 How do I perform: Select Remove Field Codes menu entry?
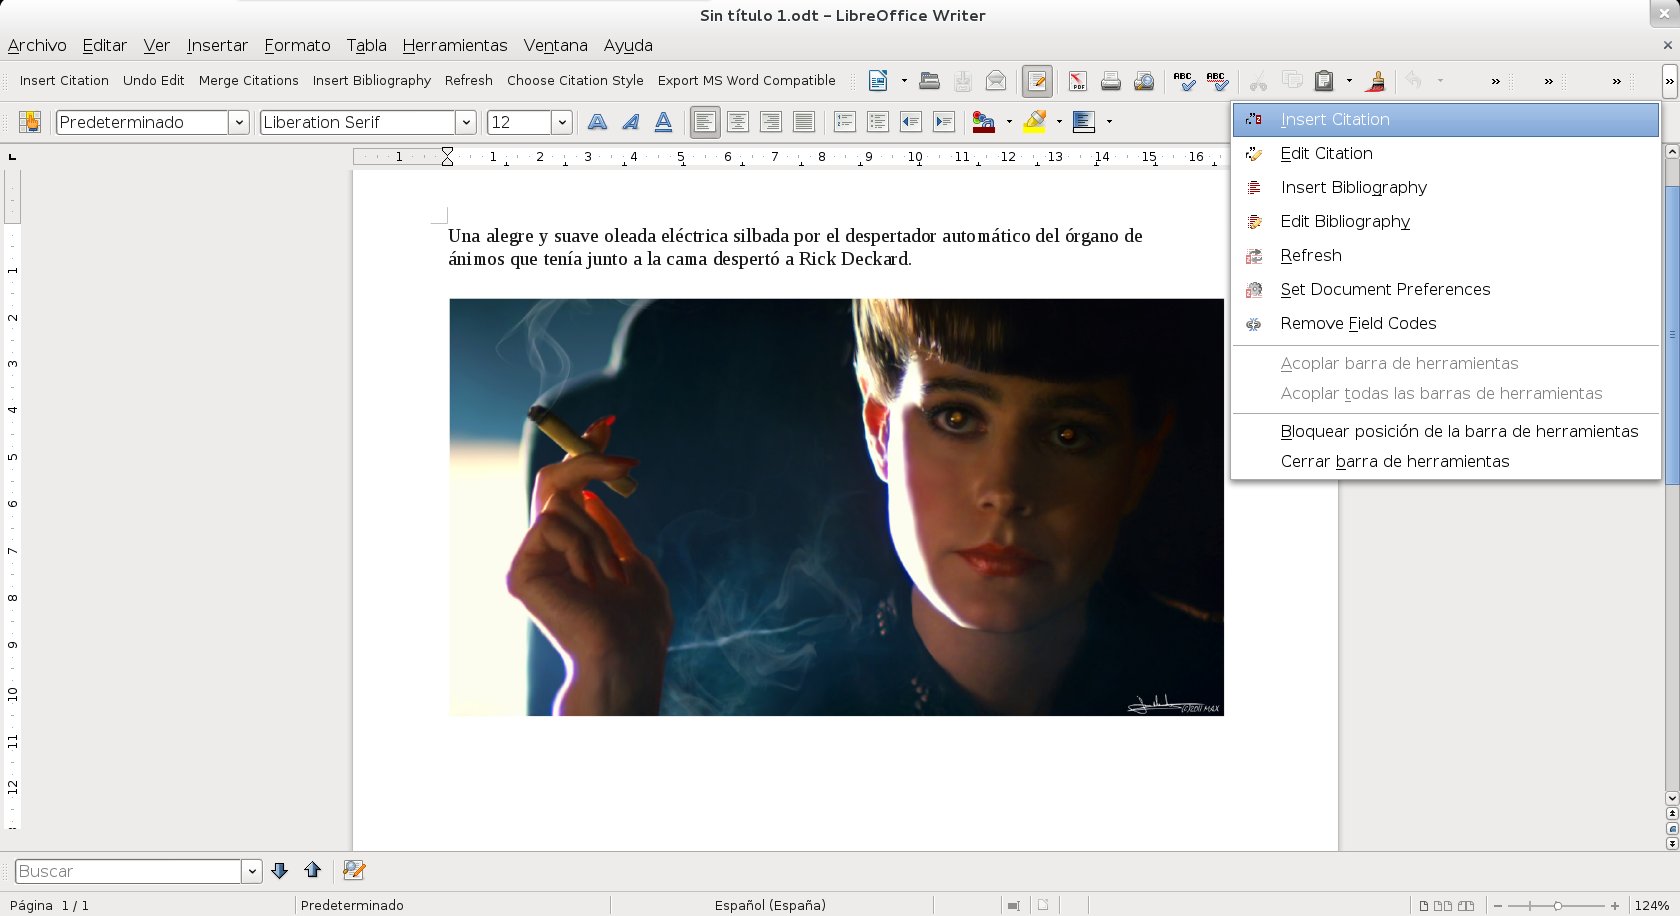1446,323
